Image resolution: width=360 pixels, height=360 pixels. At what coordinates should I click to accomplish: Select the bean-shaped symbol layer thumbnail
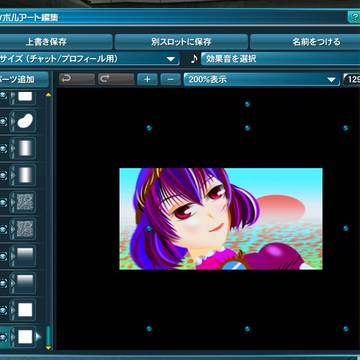coord(25,121)
